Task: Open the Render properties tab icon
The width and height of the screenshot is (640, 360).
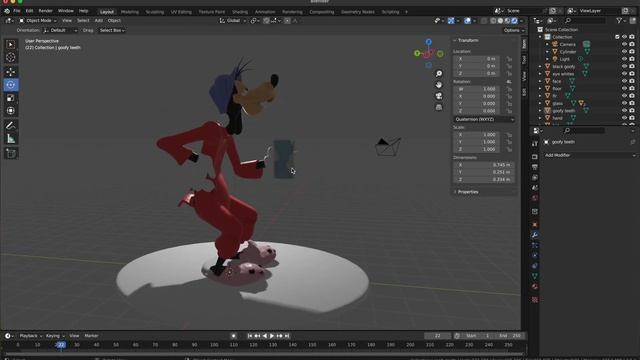Action: coord(535,157)
